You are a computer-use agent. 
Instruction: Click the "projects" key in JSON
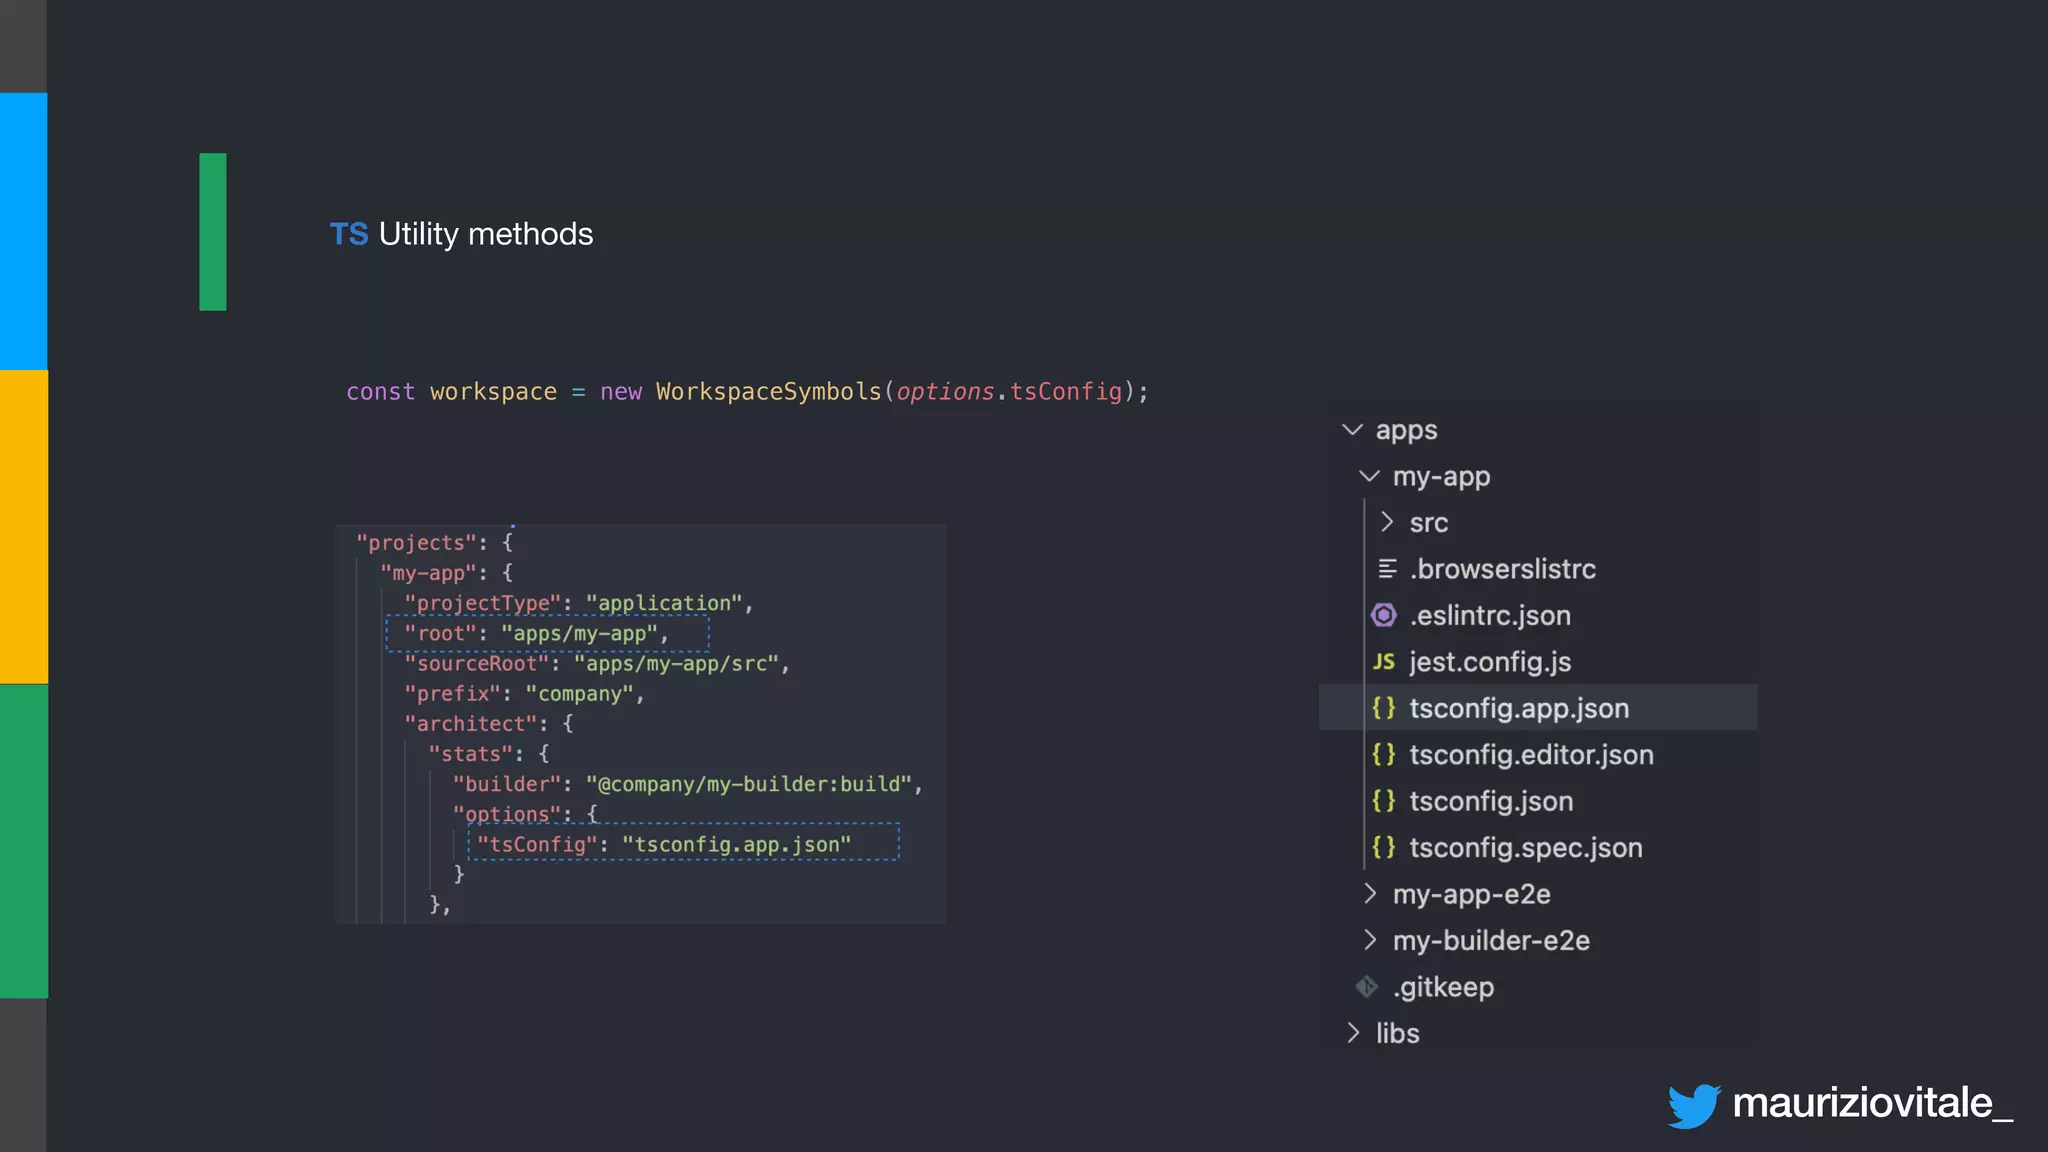click(417, 543)
